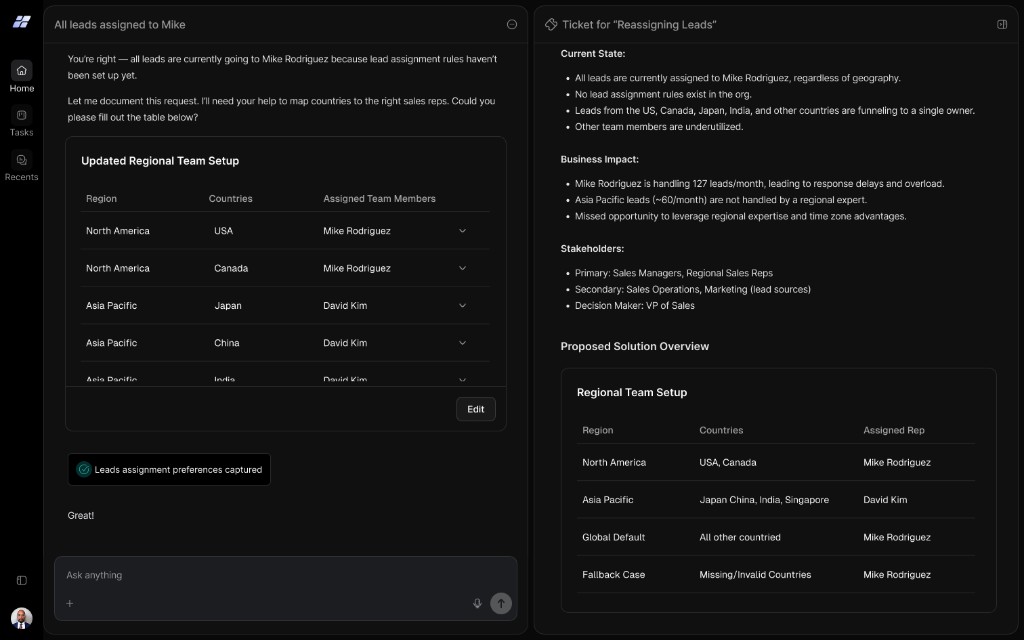Activate the microphone voice input icon
1024x640 pixels.
477,603
